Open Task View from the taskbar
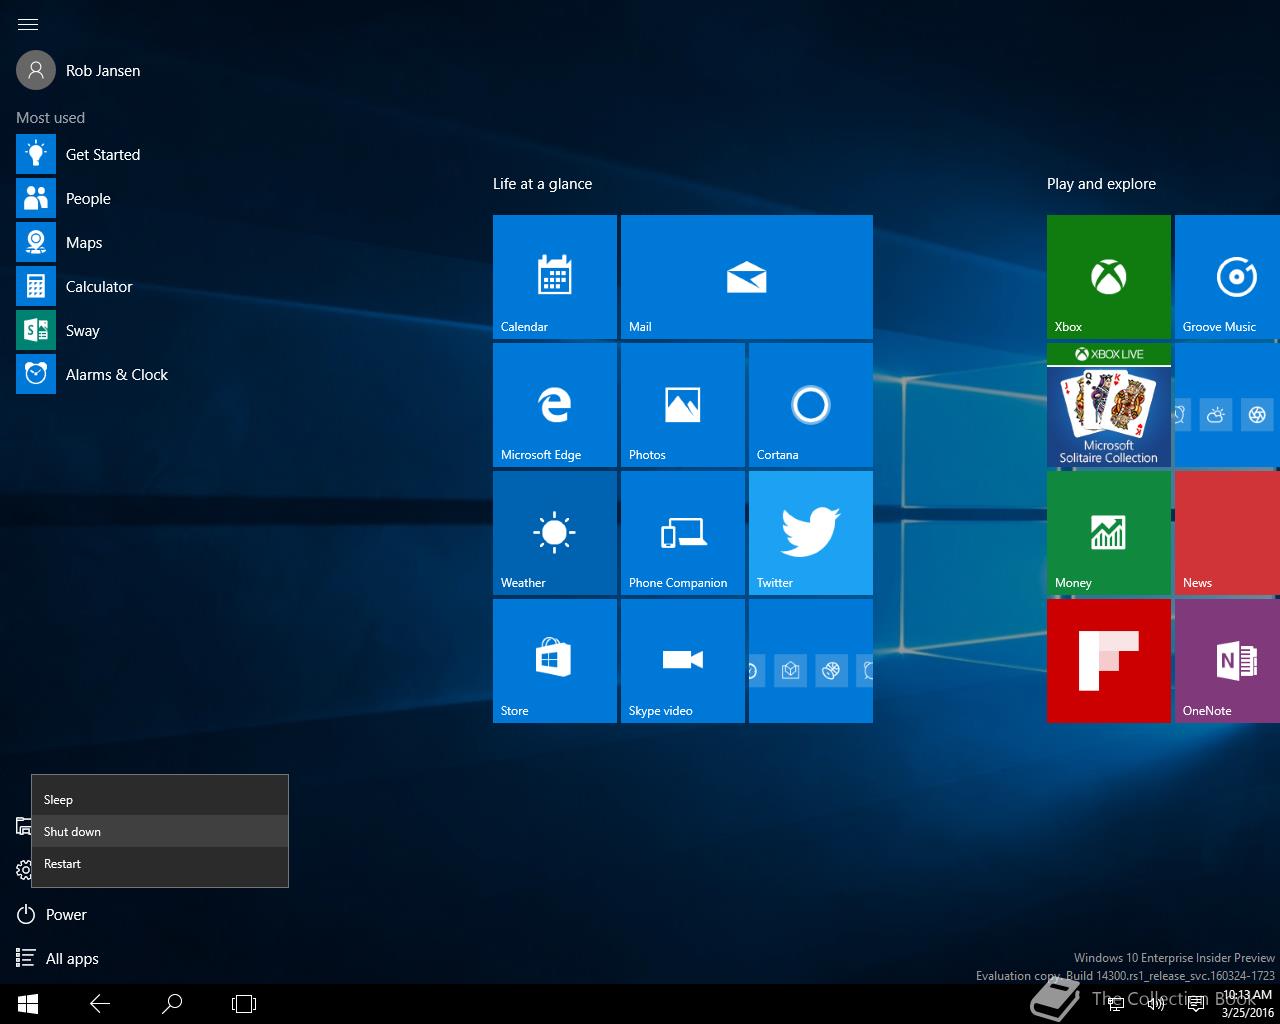Image resolution: width=1280 pixels, height=1024 pixels. [x=244, y=1004]
